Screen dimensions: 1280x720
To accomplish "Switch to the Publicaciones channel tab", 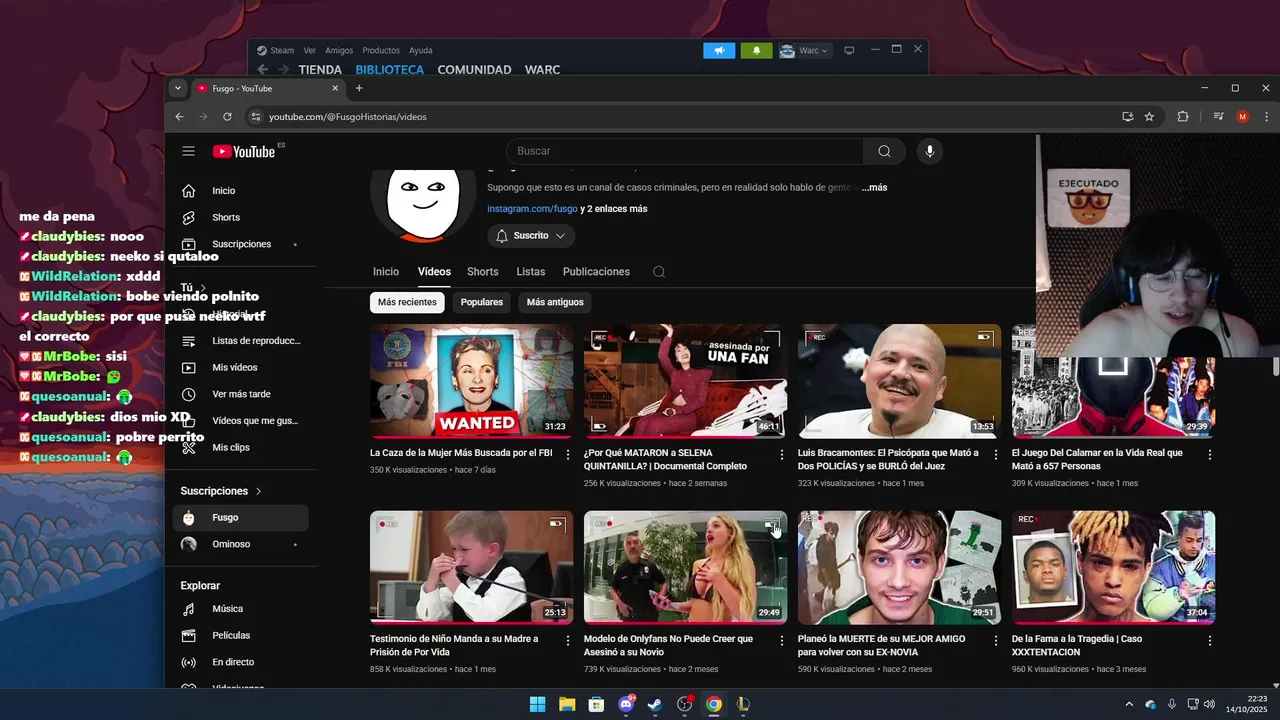I will 596,272.
